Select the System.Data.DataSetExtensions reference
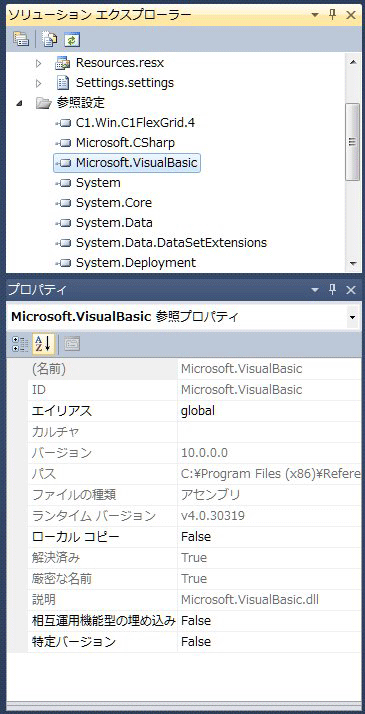365x714 pixels. click(x=171, y=243)
